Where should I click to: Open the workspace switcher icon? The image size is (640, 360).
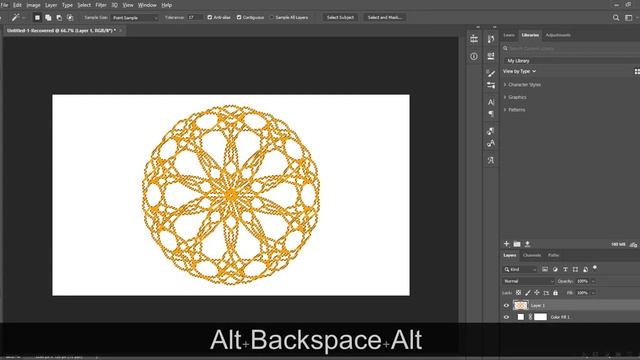629,18
